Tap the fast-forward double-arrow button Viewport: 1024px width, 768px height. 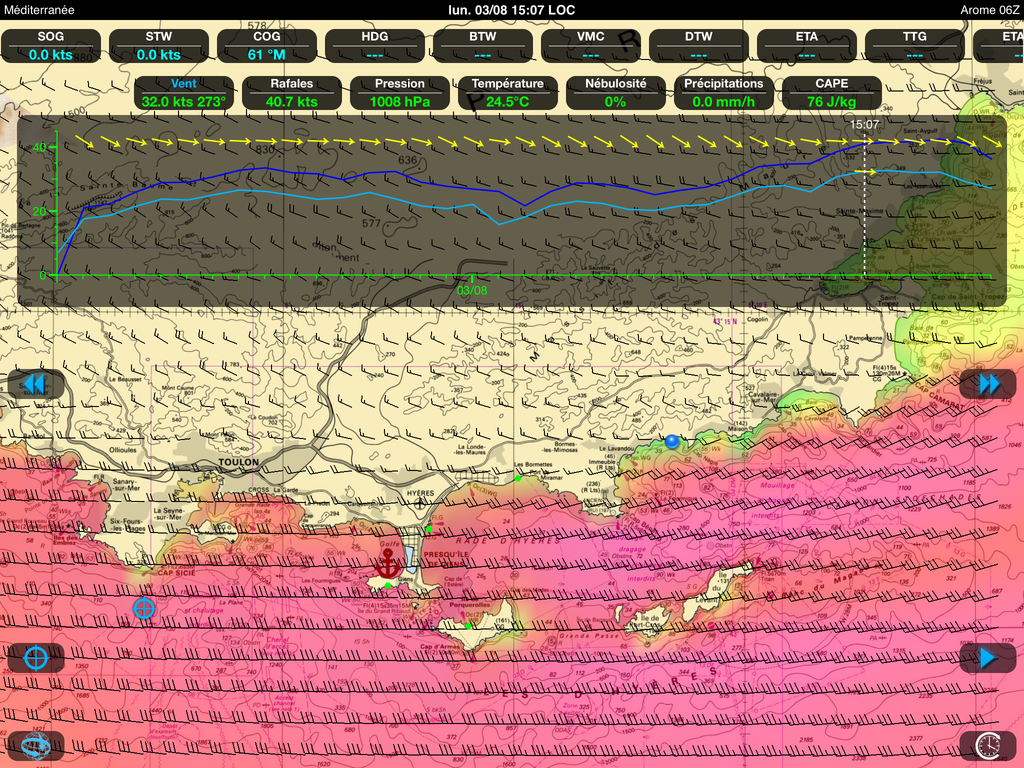(987, 384)
